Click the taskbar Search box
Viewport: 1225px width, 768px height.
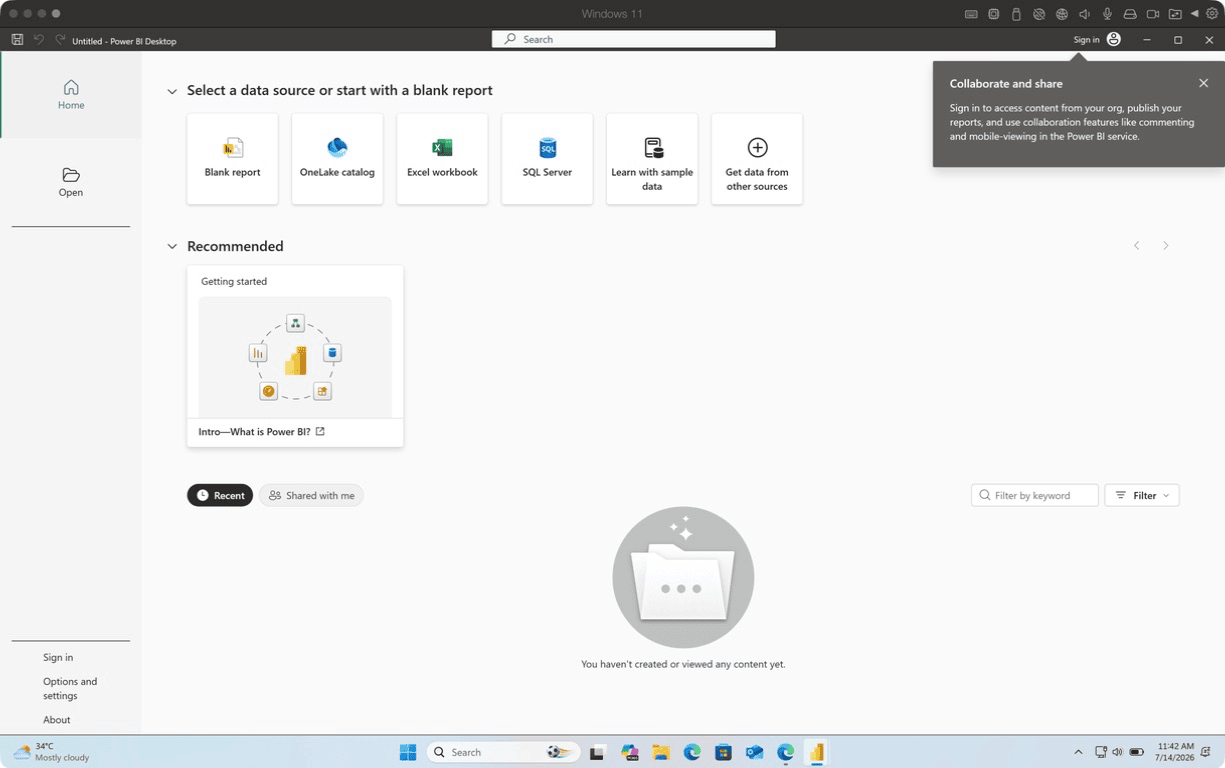(505, 752)
